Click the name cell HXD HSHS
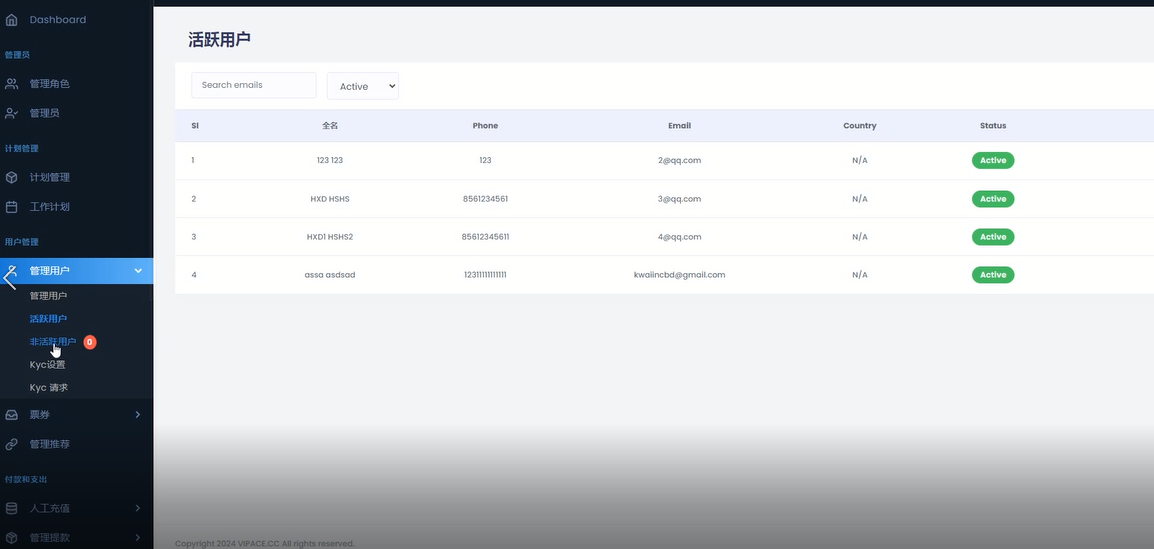The image size is (1154, 549). (x=330, y=199)
